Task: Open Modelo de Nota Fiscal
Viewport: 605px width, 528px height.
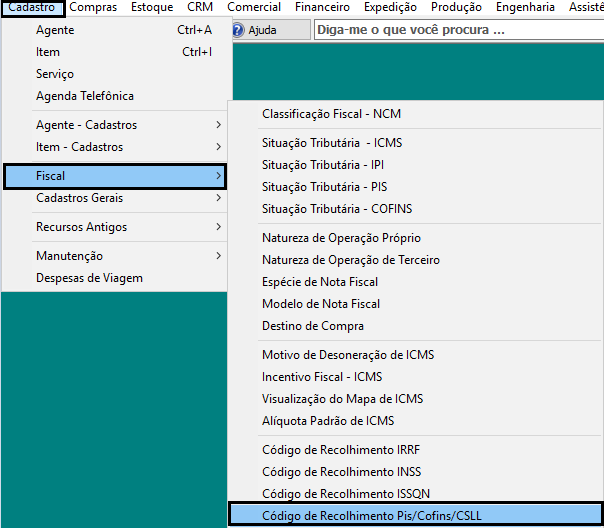Action: click(x=416, y=304)
